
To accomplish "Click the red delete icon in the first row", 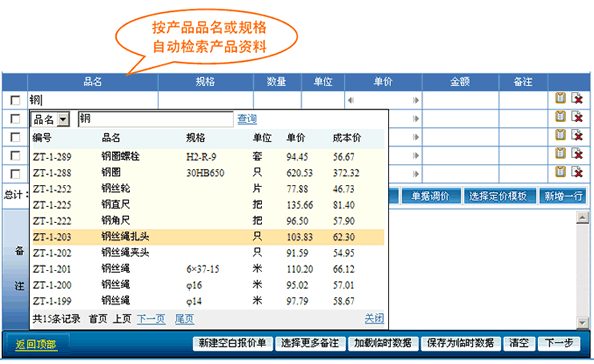I will click(577, 98).
